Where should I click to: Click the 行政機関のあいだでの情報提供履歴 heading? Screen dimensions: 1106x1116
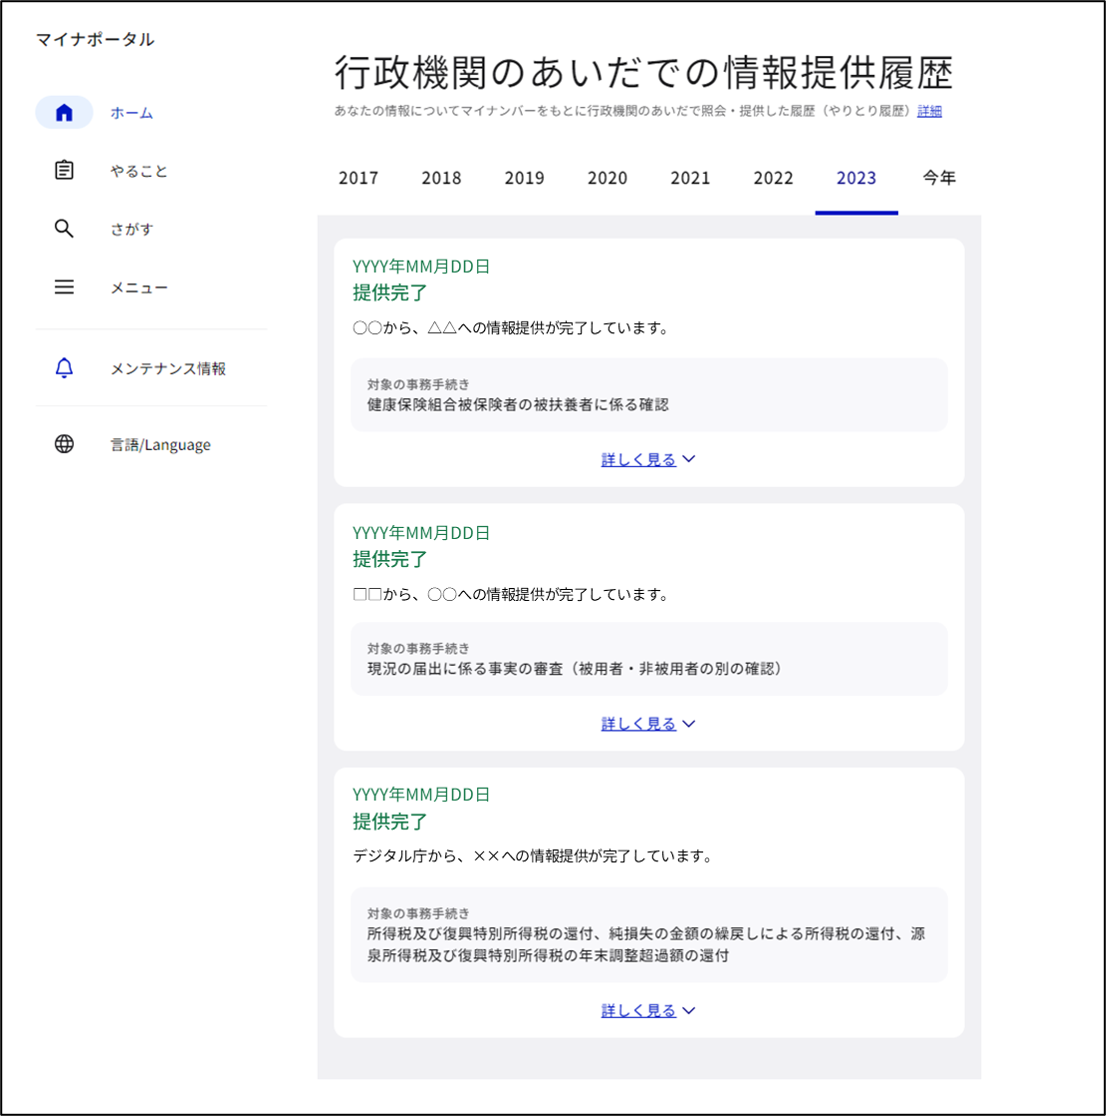tap(644, 73)
